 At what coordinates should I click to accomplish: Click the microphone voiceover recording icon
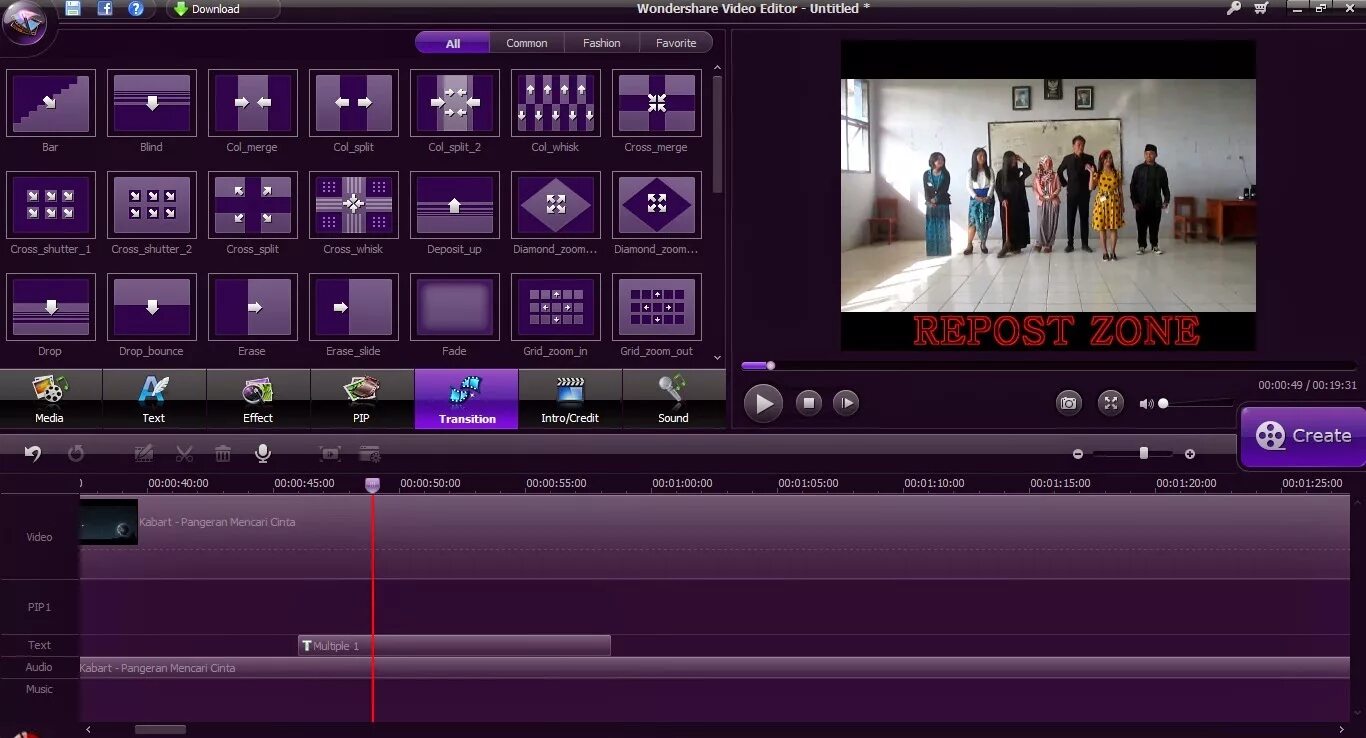click(262, 453)
